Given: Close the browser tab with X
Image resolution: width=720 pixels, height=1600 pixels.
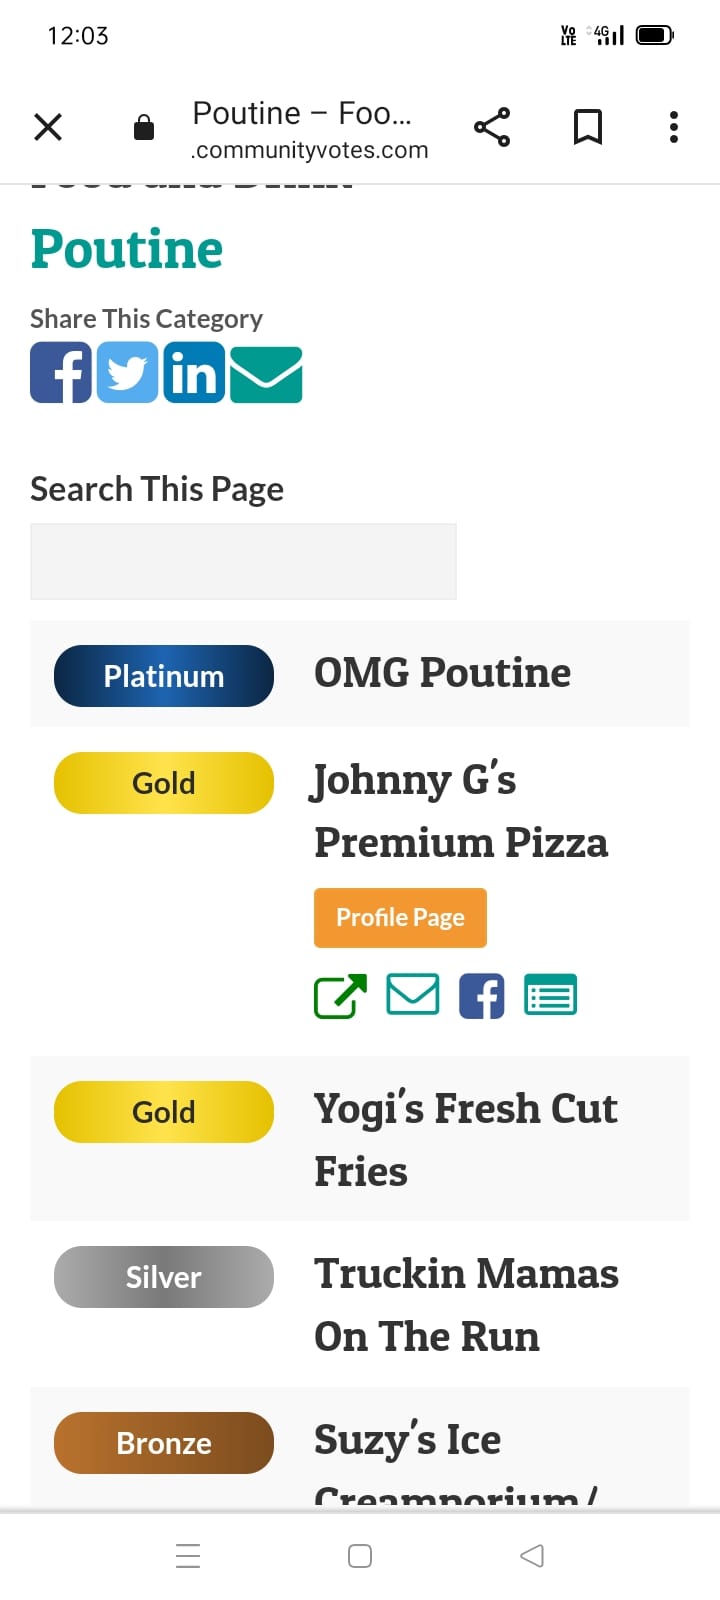Looking at the screenshot, I should [x=48, y=127].
